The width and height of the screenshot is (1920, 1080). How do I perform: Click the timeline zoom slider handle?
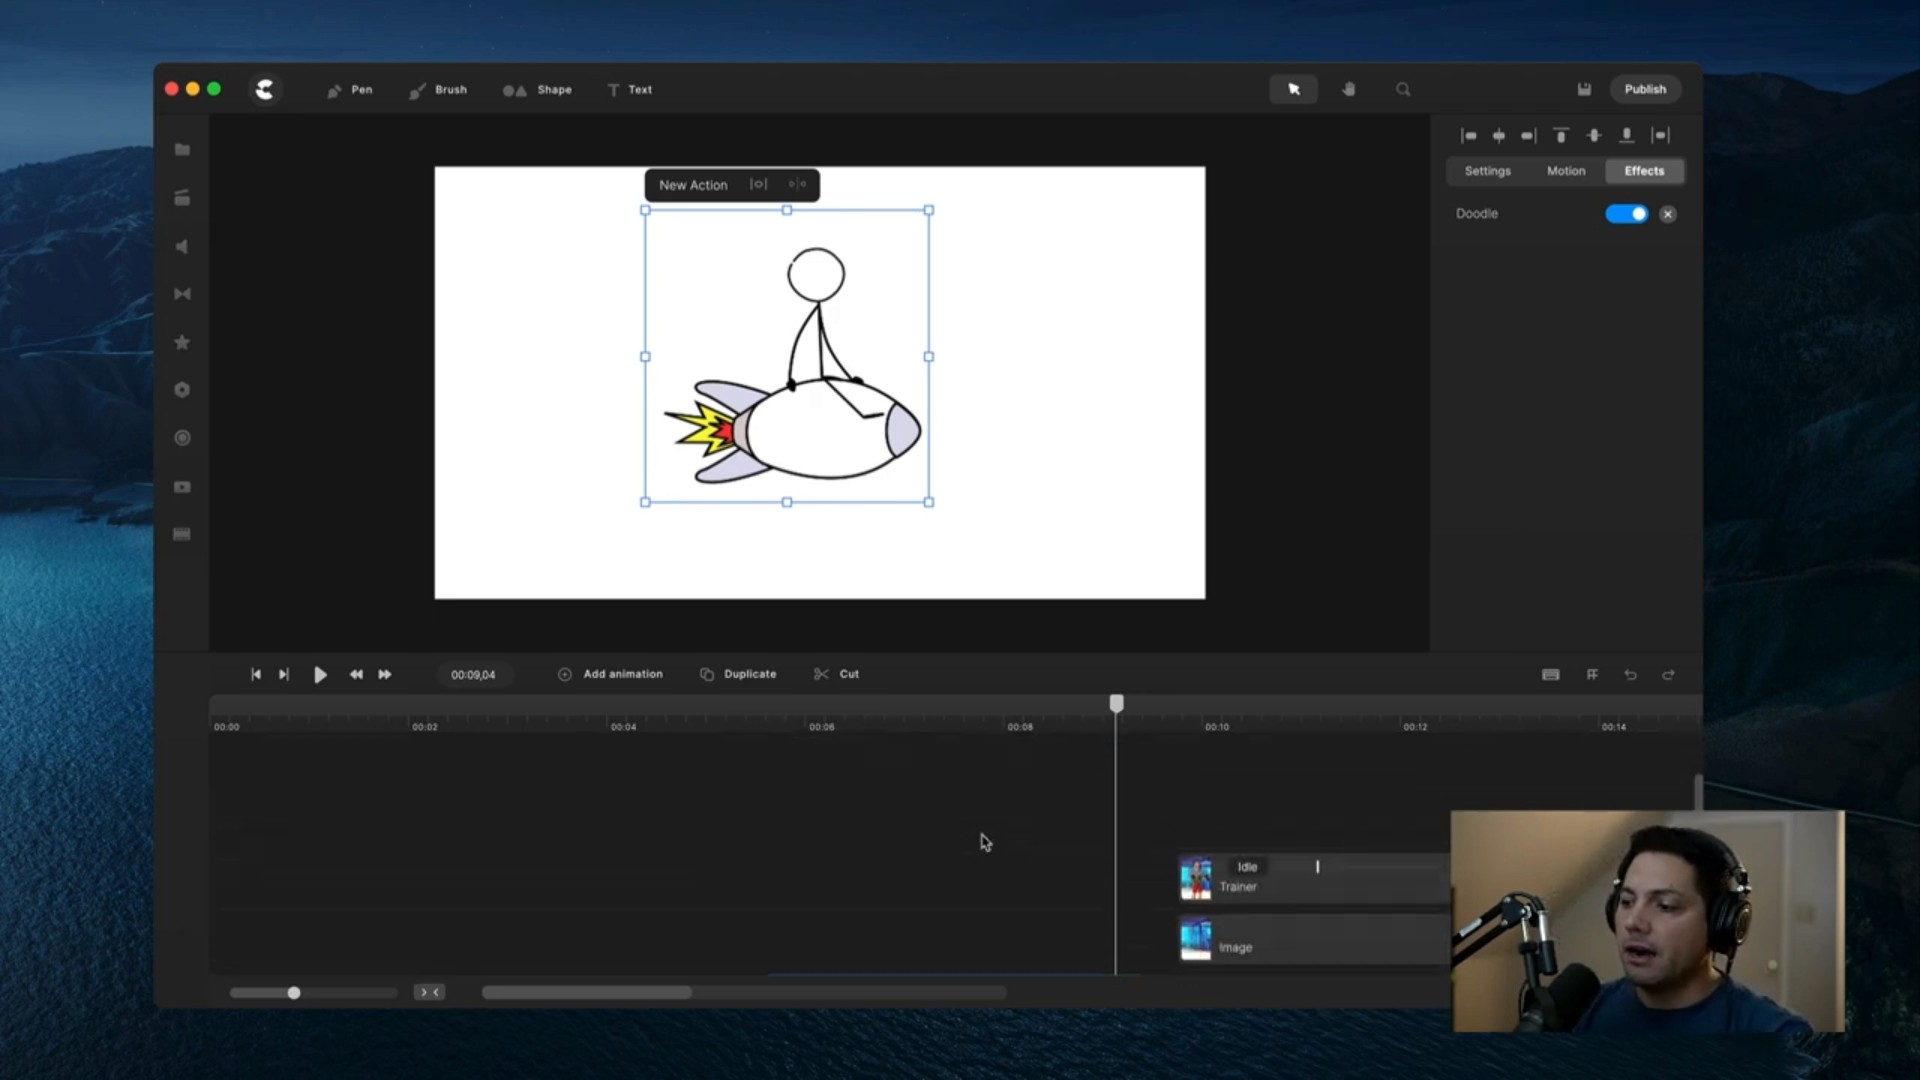(x=294, y=993)
